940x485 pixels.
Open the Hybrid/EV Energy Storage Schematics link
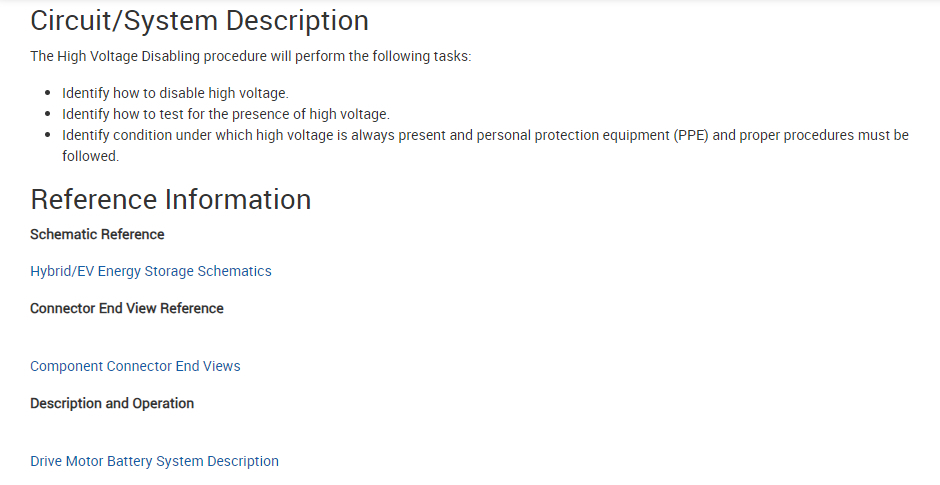click(x=150, y=271)
